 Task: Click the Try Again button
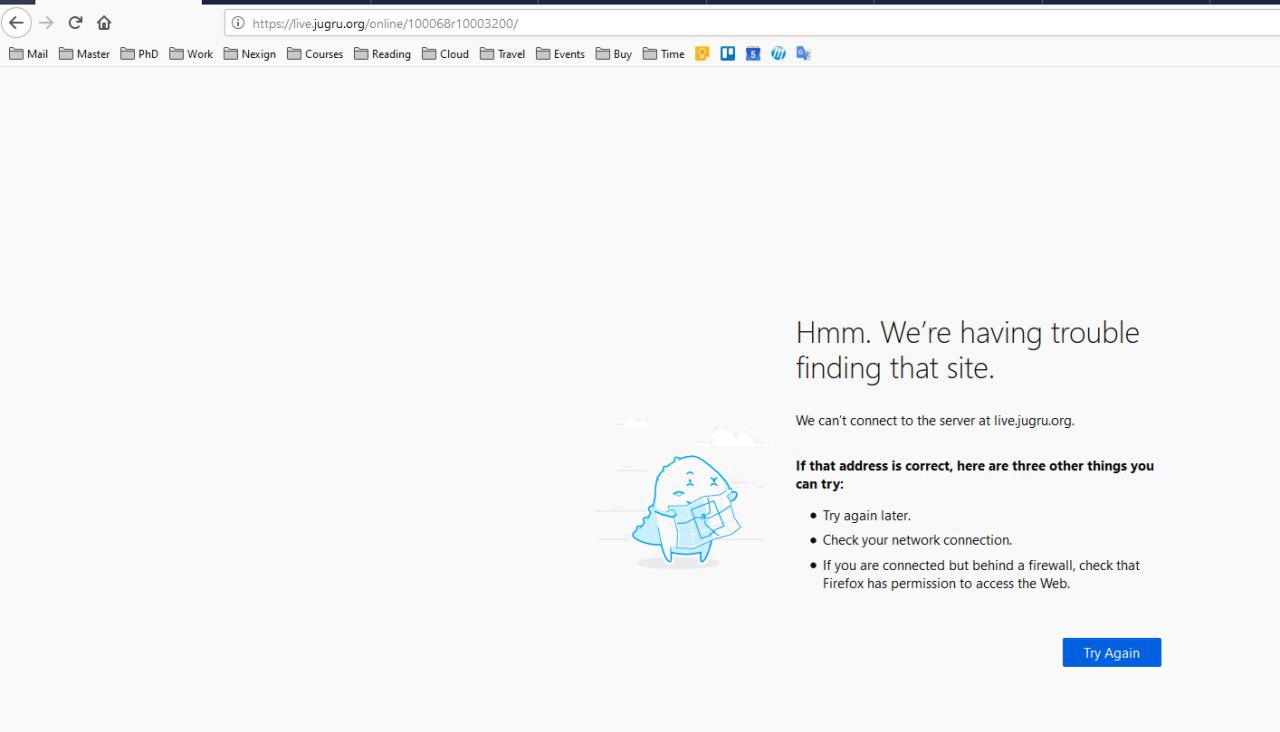(x=1112, y=653)
